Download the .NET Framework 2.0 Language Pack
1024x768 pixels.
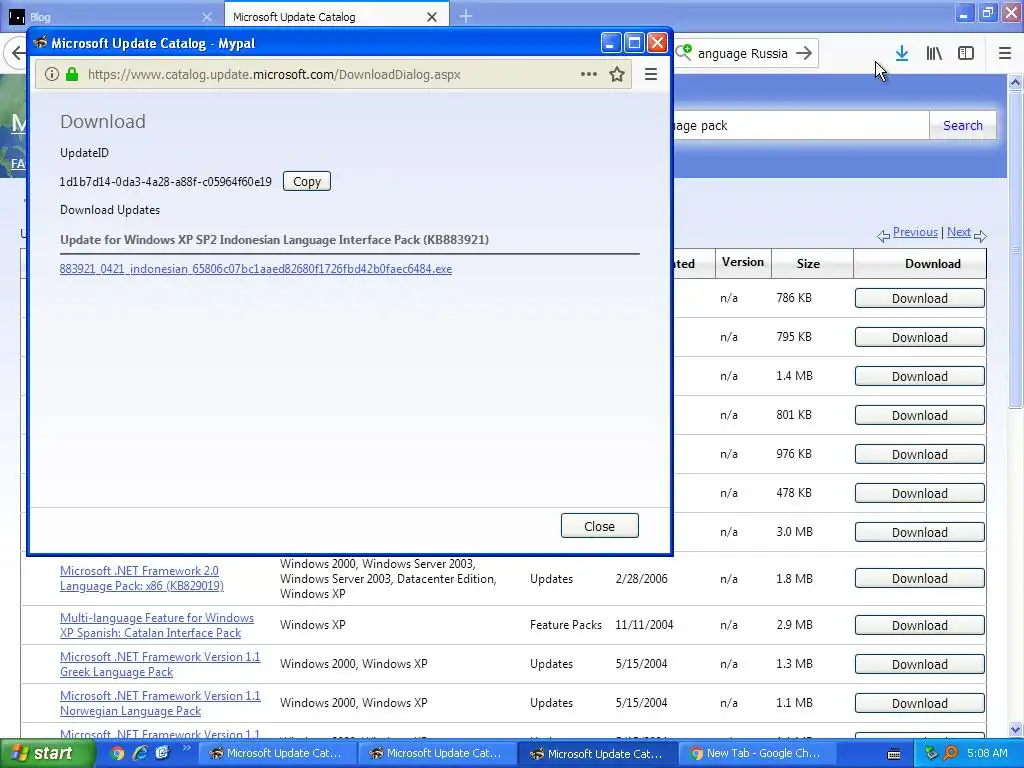tap(920, 579)
